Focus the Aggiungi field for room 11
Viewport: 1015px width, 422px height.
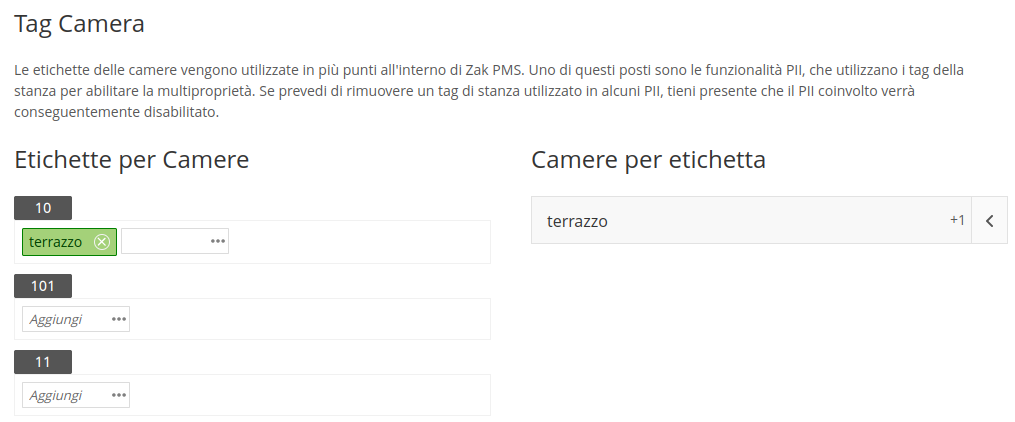click(x=66, y=395)
